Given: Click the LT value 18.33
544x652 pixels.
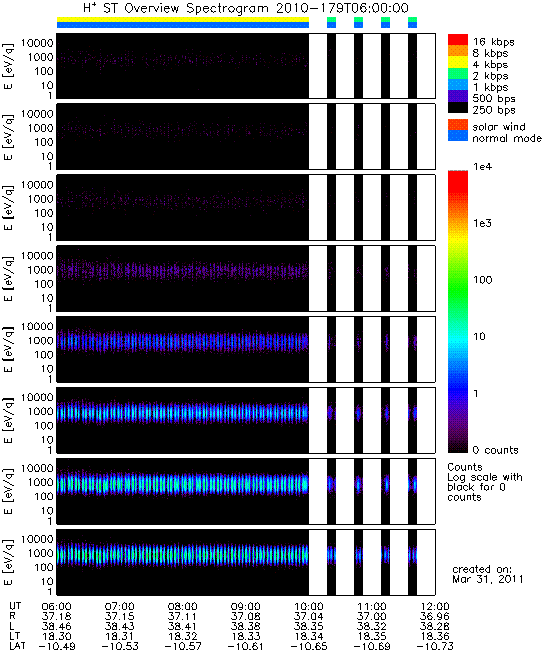Looking at the screenshot, I should (245, 636).
